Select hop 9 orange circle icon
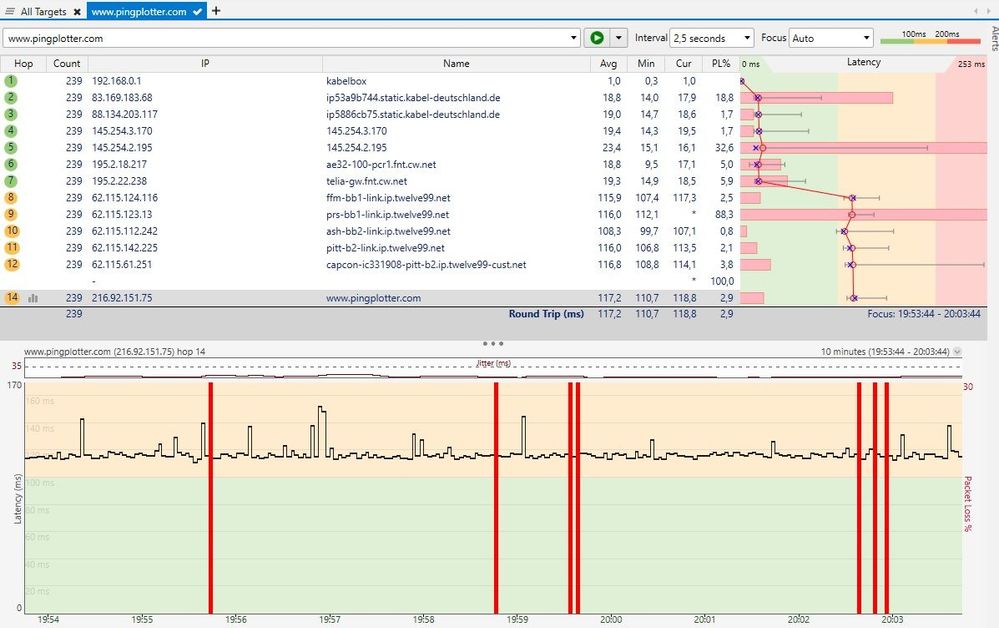 coord(11,214)
